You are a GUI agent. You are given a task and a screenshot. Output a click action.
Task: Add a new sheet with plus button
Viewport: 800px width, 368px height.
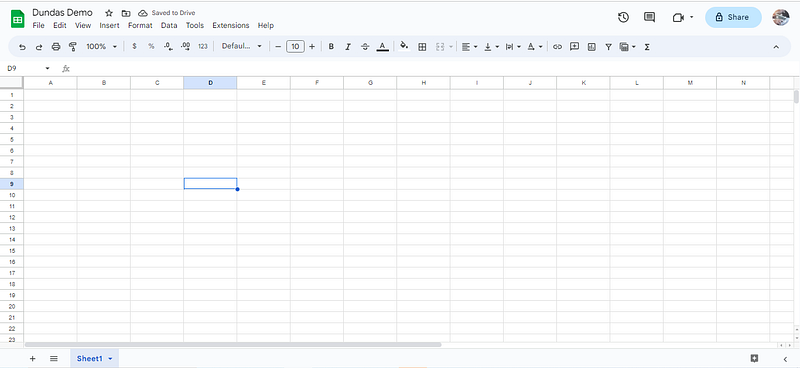point(33,359)
